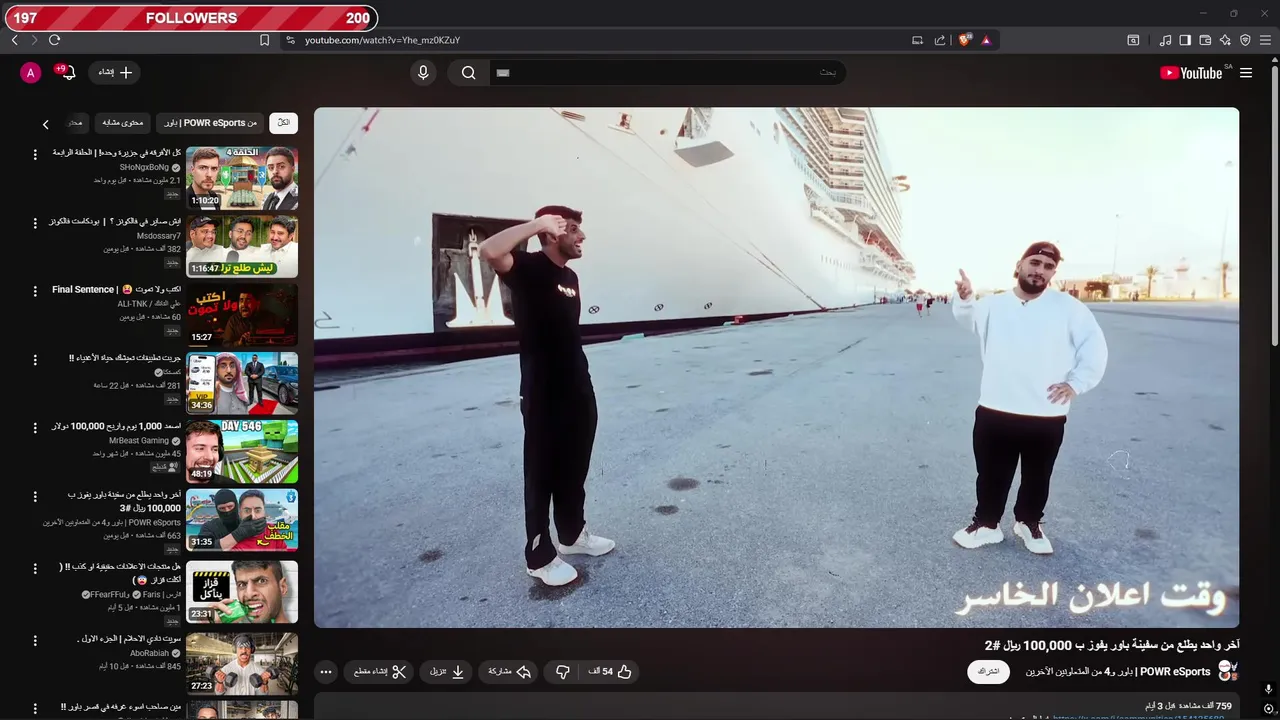Open options menu for AboRabiah video
This screenshot has width=1280, height=720.
[x=35, y=639]
